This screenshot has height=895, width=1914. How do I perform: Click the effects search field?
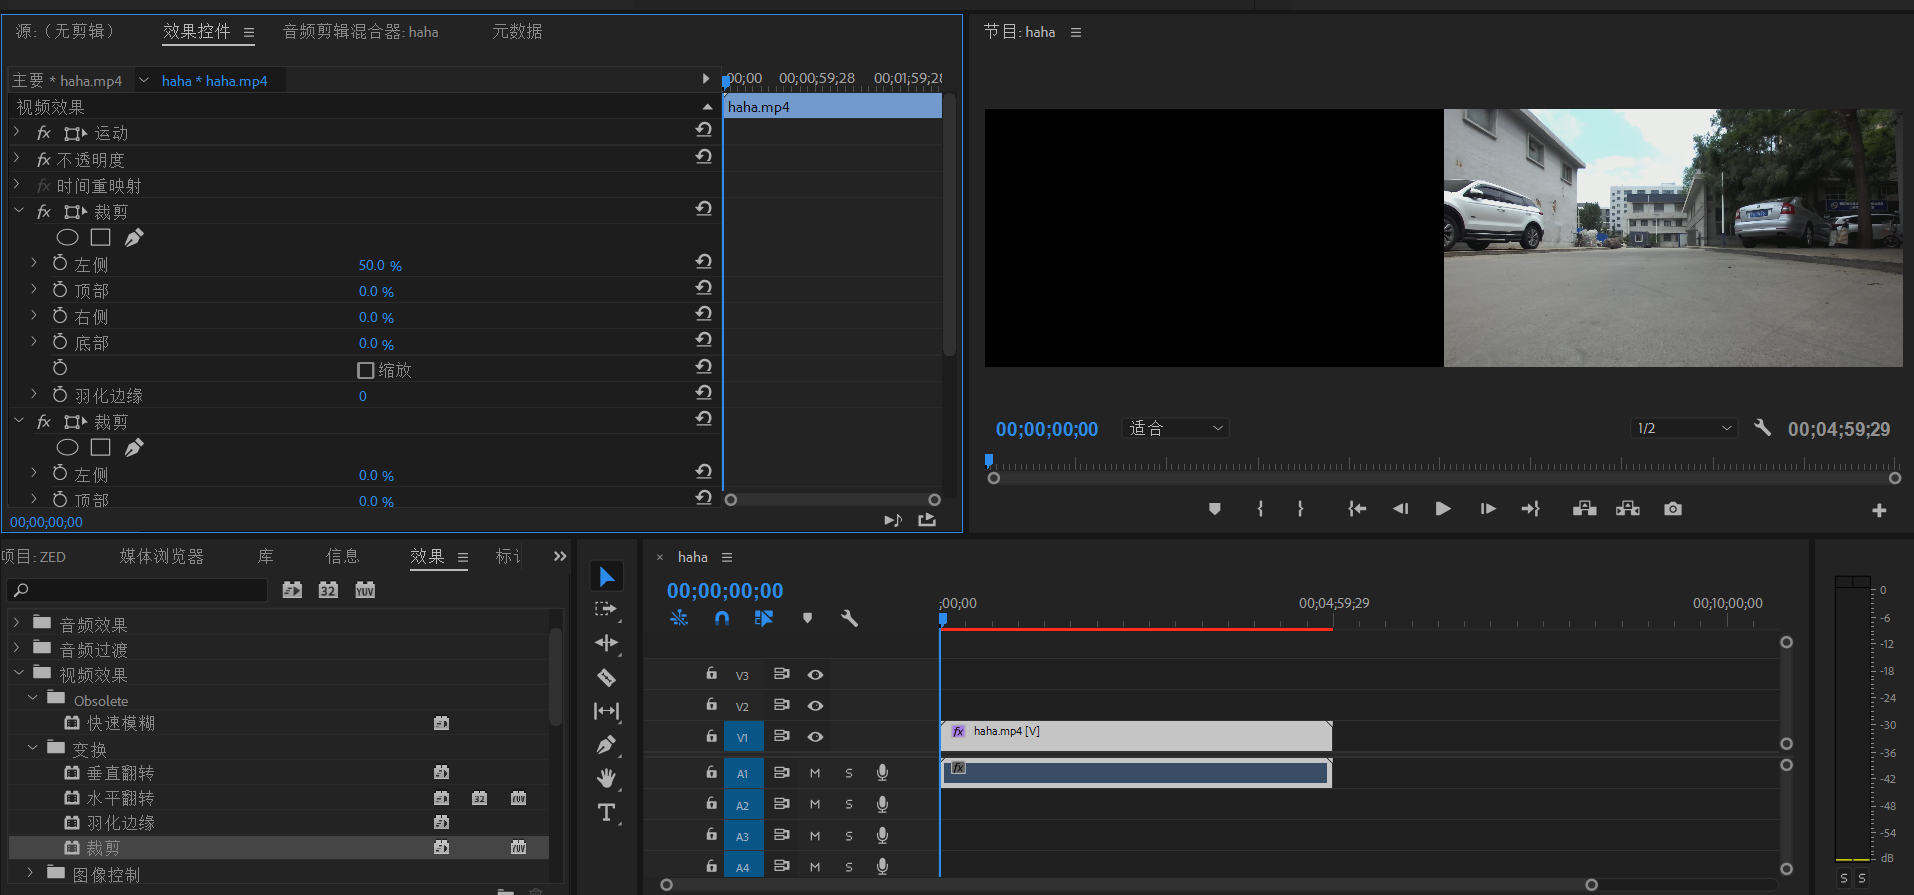(x=137, y=590)
